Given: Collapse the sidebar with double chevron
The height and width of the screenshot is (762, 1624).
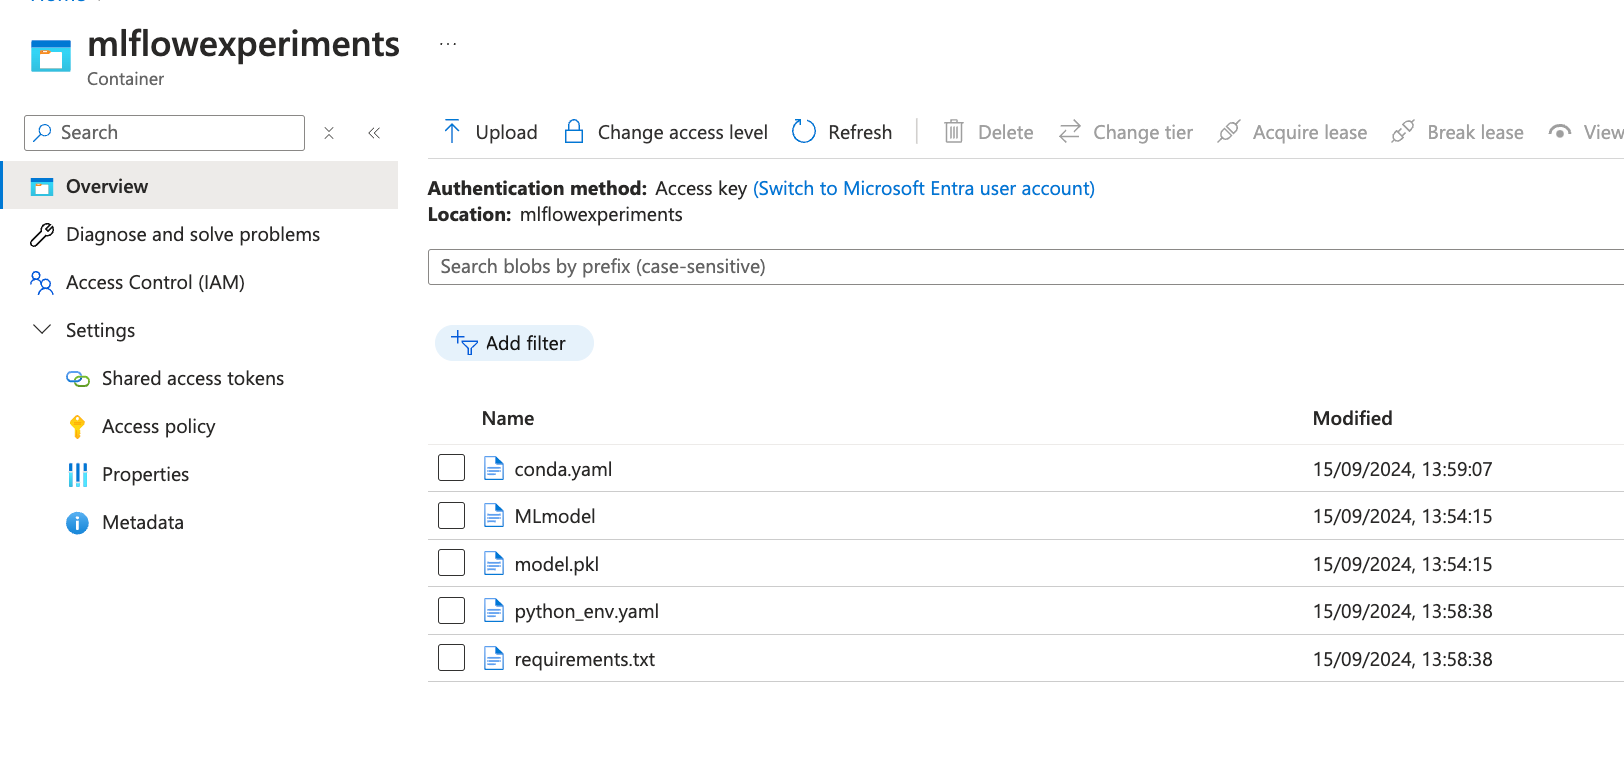Looking at the screenshot, I should click(374, 133).
